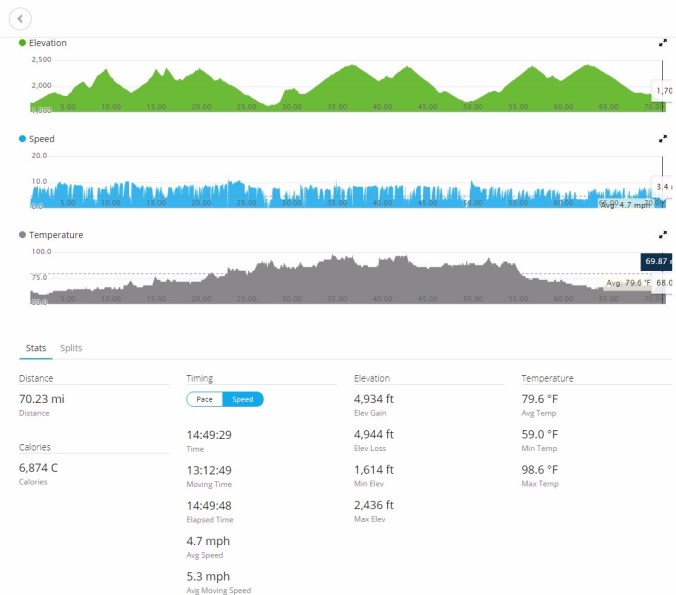Click the Avg 79.6 °F chart label
676x595 pixels.
(628, 282)
